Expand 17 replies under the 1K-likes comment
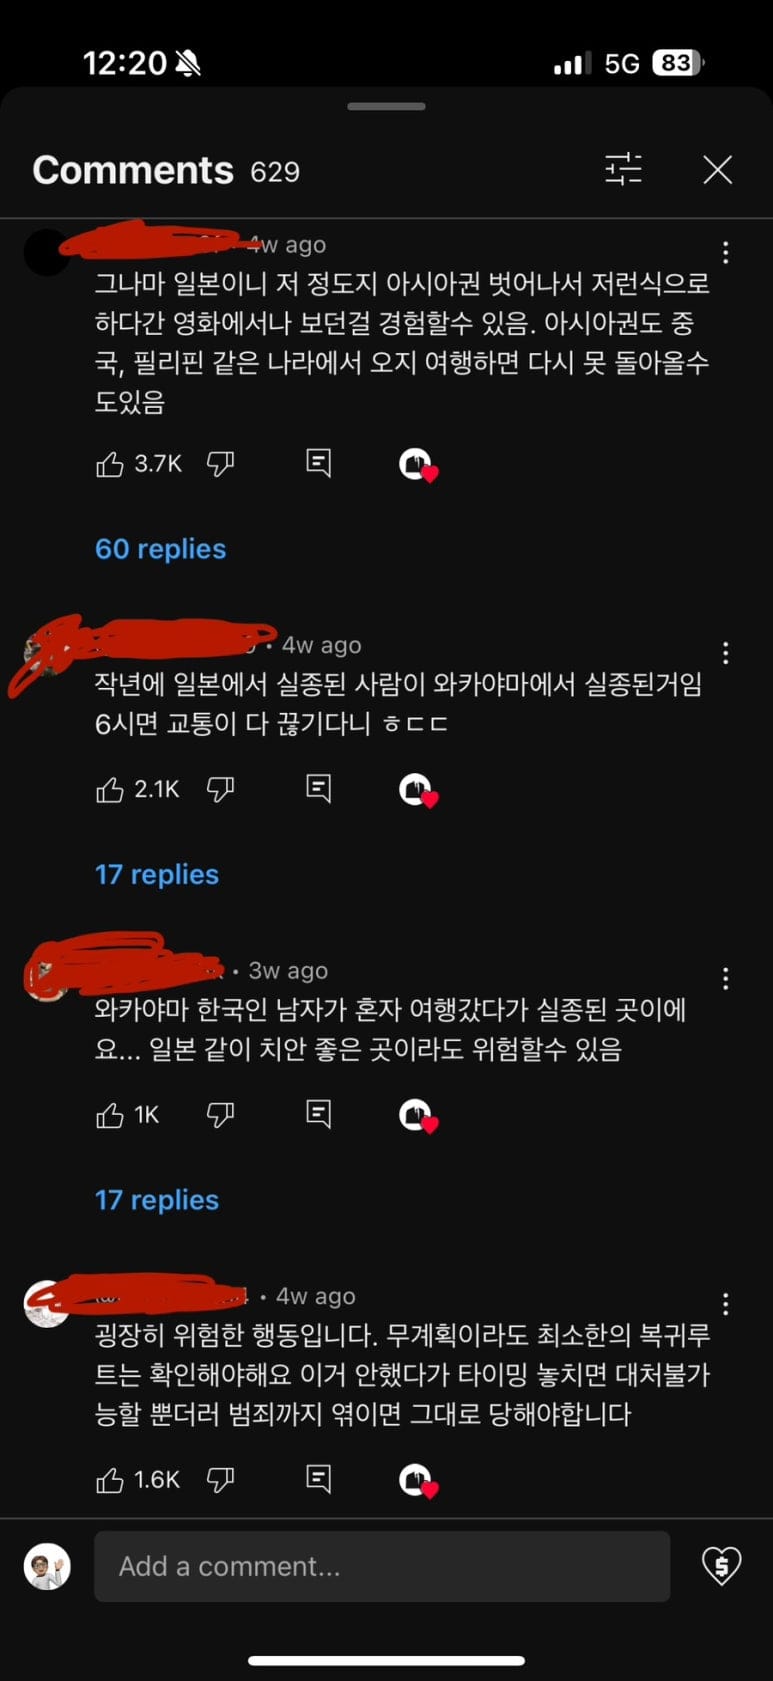 click(x=157, y=1200)
